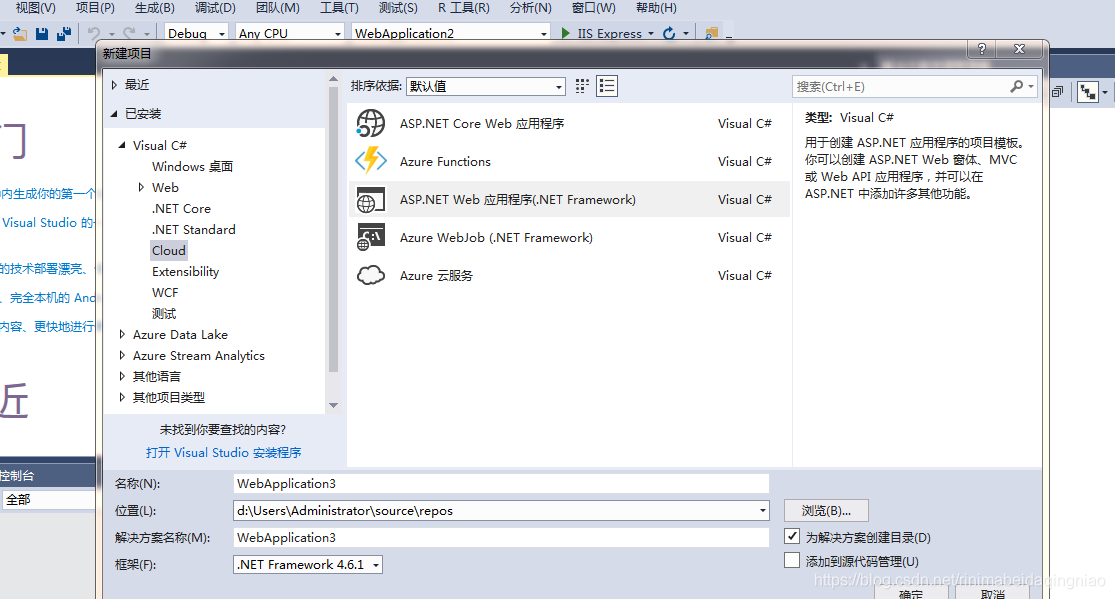The image size is (1115, 599).
Task: Open the WebApplication2 startup project dropdown
Action: coord(451,33)
